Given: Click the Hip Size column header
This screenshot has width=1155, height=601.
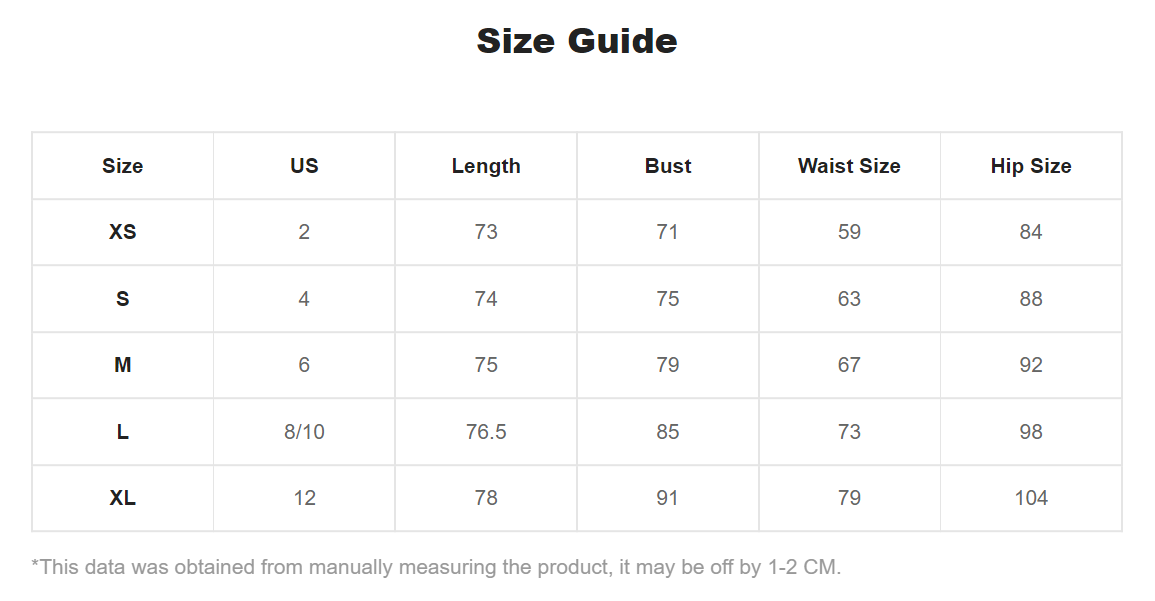Looking at the screenshot, I should point(1031,166).
